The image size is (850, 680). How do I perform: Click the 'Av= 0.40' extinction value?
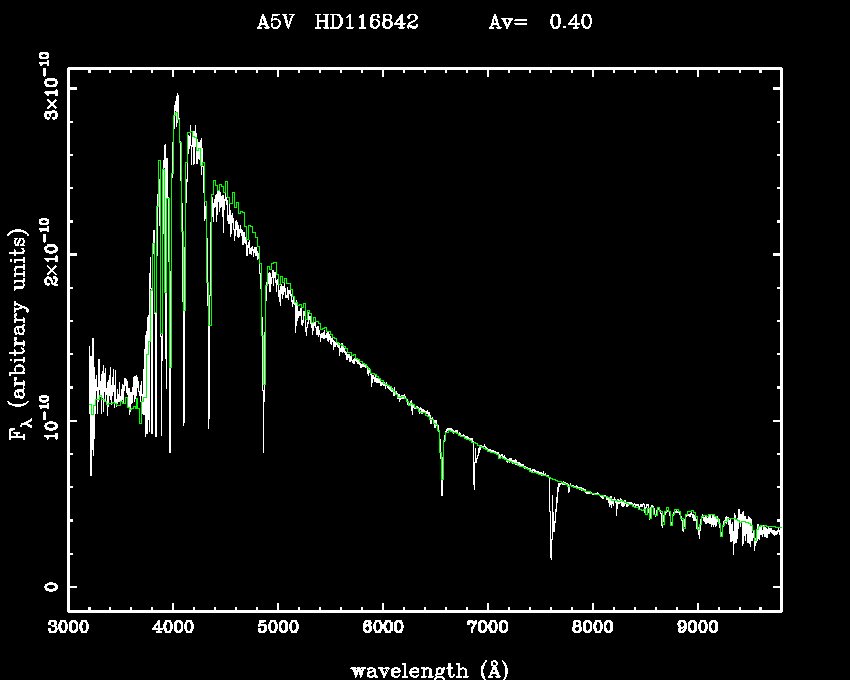[x=540, y=22]
